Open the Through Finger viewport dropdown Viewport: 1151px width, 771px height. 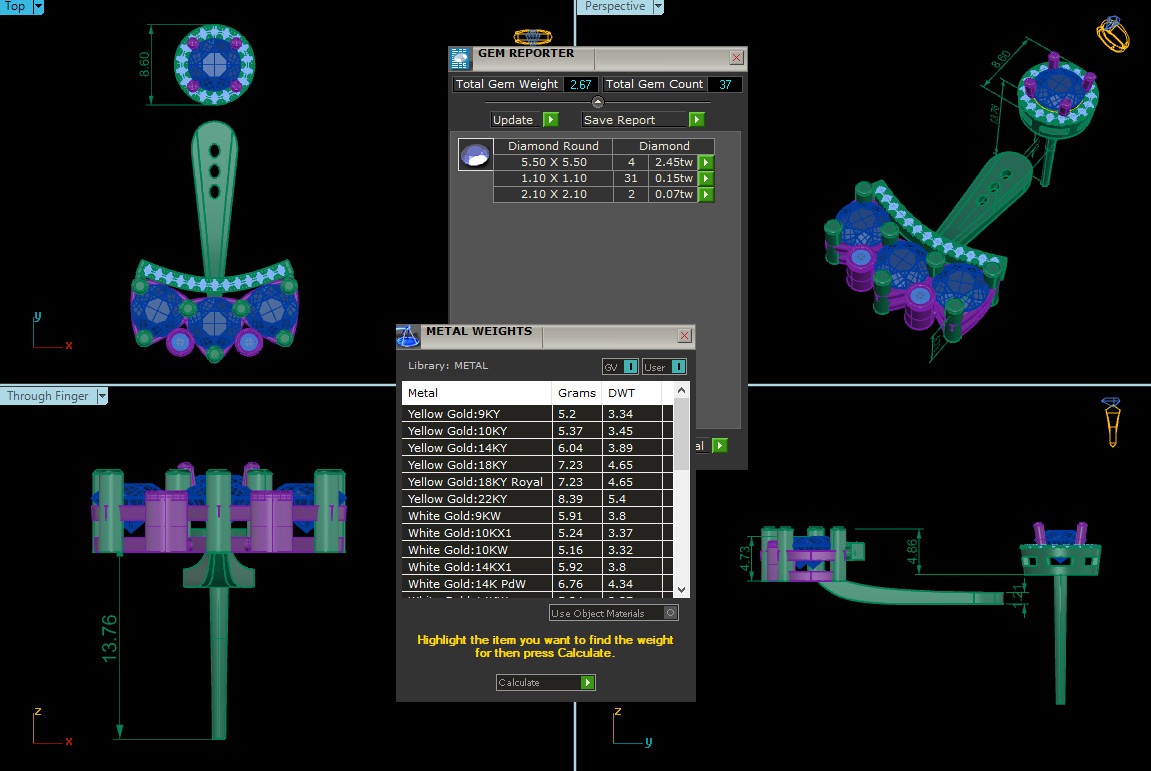pyautogui.click(x=101, y=396)
